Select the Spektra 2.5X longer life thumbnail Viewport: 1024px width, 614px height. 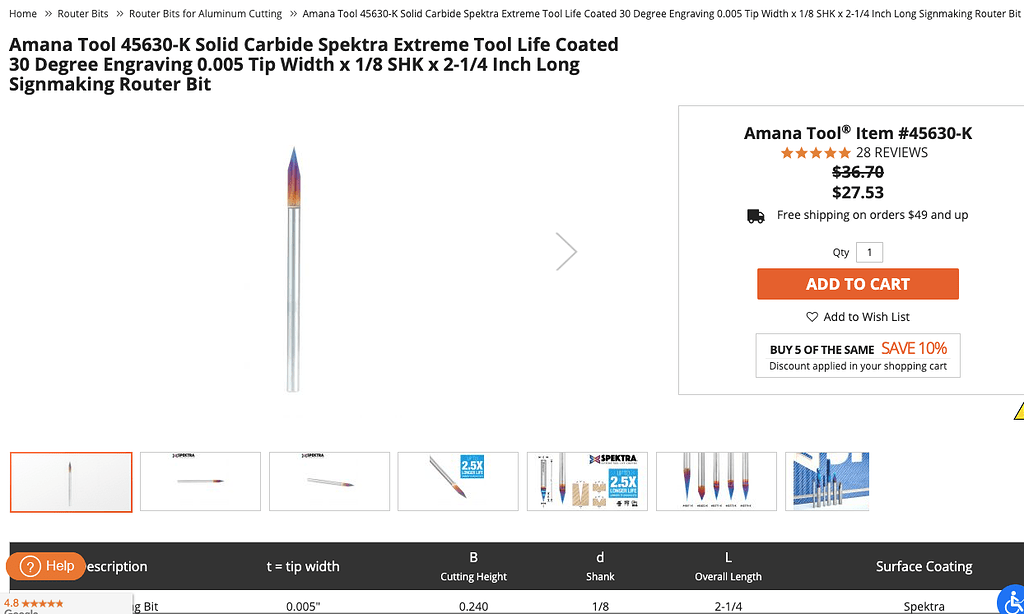[587, 481]
